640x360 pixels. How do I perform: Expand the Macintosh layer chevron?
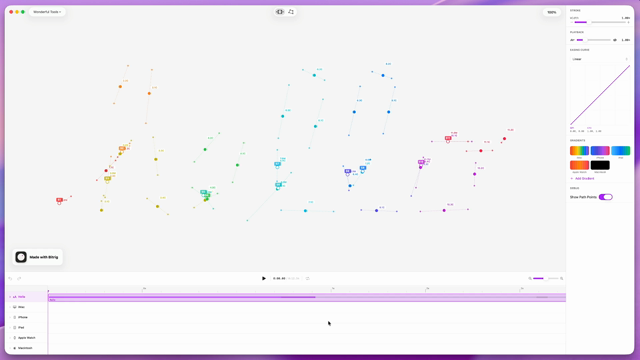[x=10, y=348]
